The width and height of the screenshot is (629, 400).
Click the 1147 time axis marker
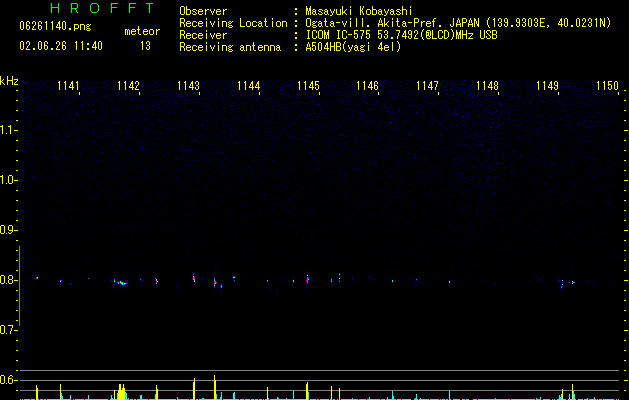pos(427,85)
